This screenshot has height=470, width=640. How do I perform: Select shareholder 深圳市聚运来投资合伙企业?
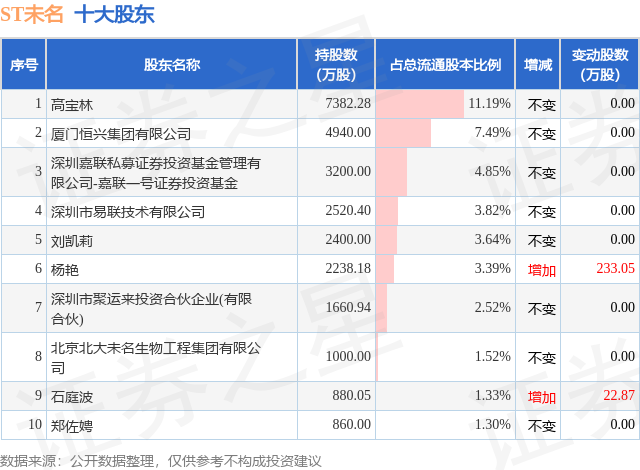coord(151,308)
